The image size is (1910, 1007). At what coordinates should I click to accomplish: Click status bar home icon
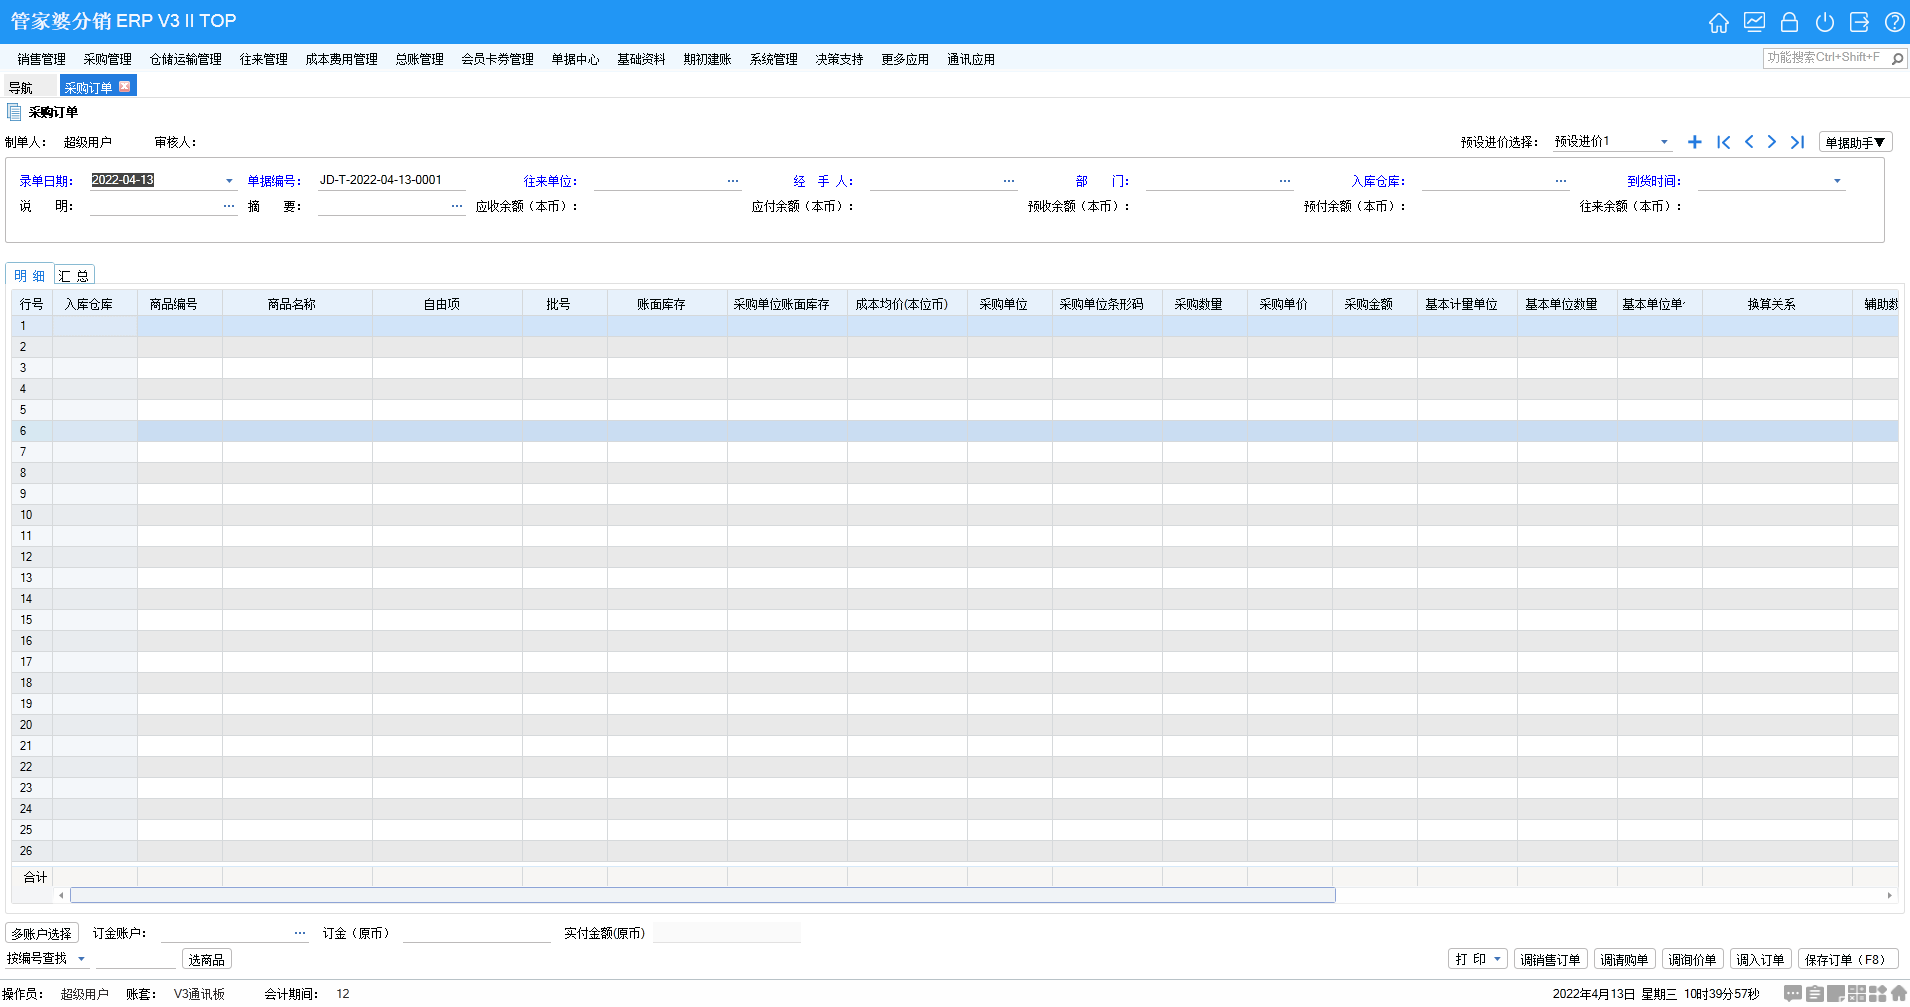click(1899, 994)
